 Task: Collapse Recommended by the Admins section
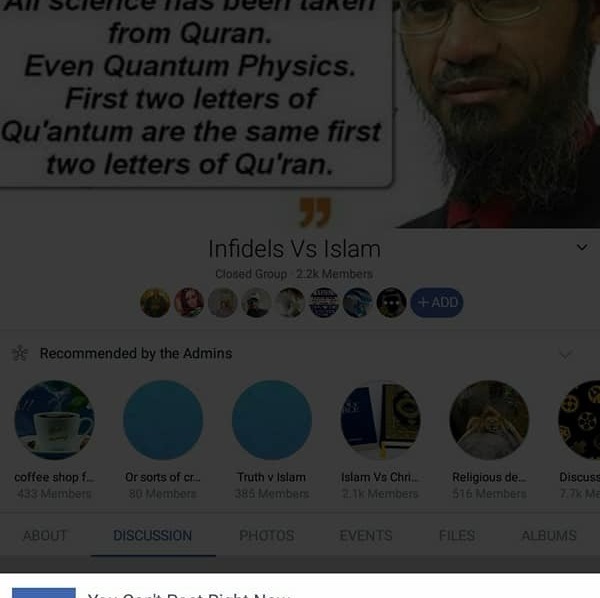click(x=566, y=354)
